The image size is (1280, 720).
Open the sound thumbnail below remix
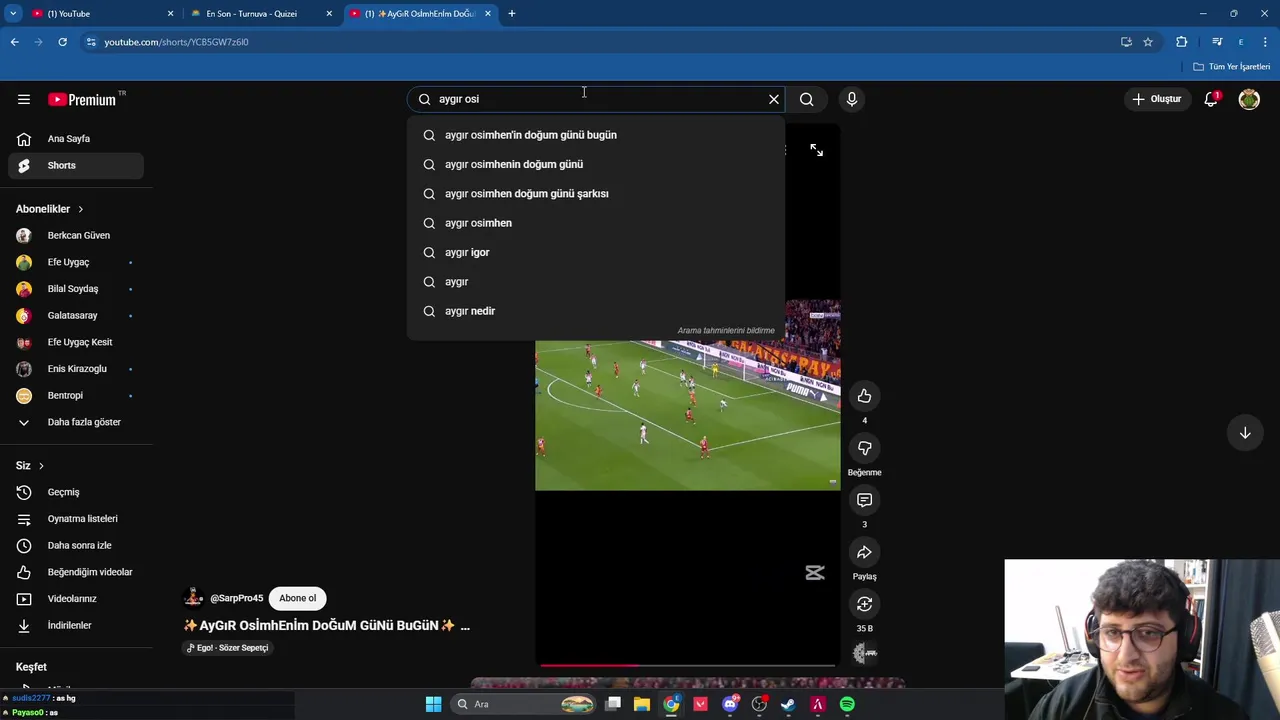865,653
